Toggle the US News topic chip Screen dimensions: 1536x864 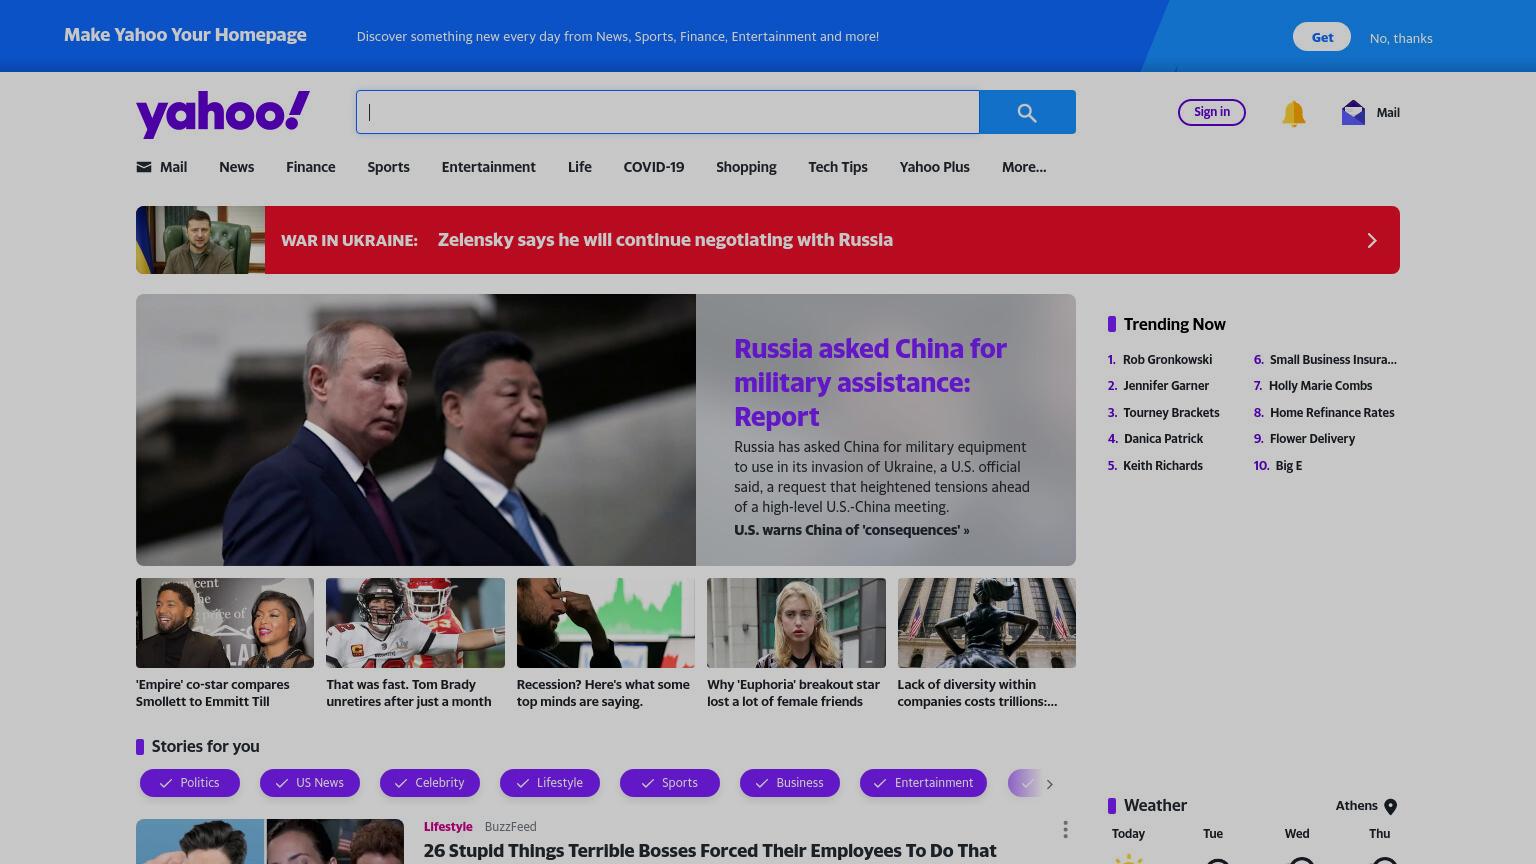tap(310, 783)
